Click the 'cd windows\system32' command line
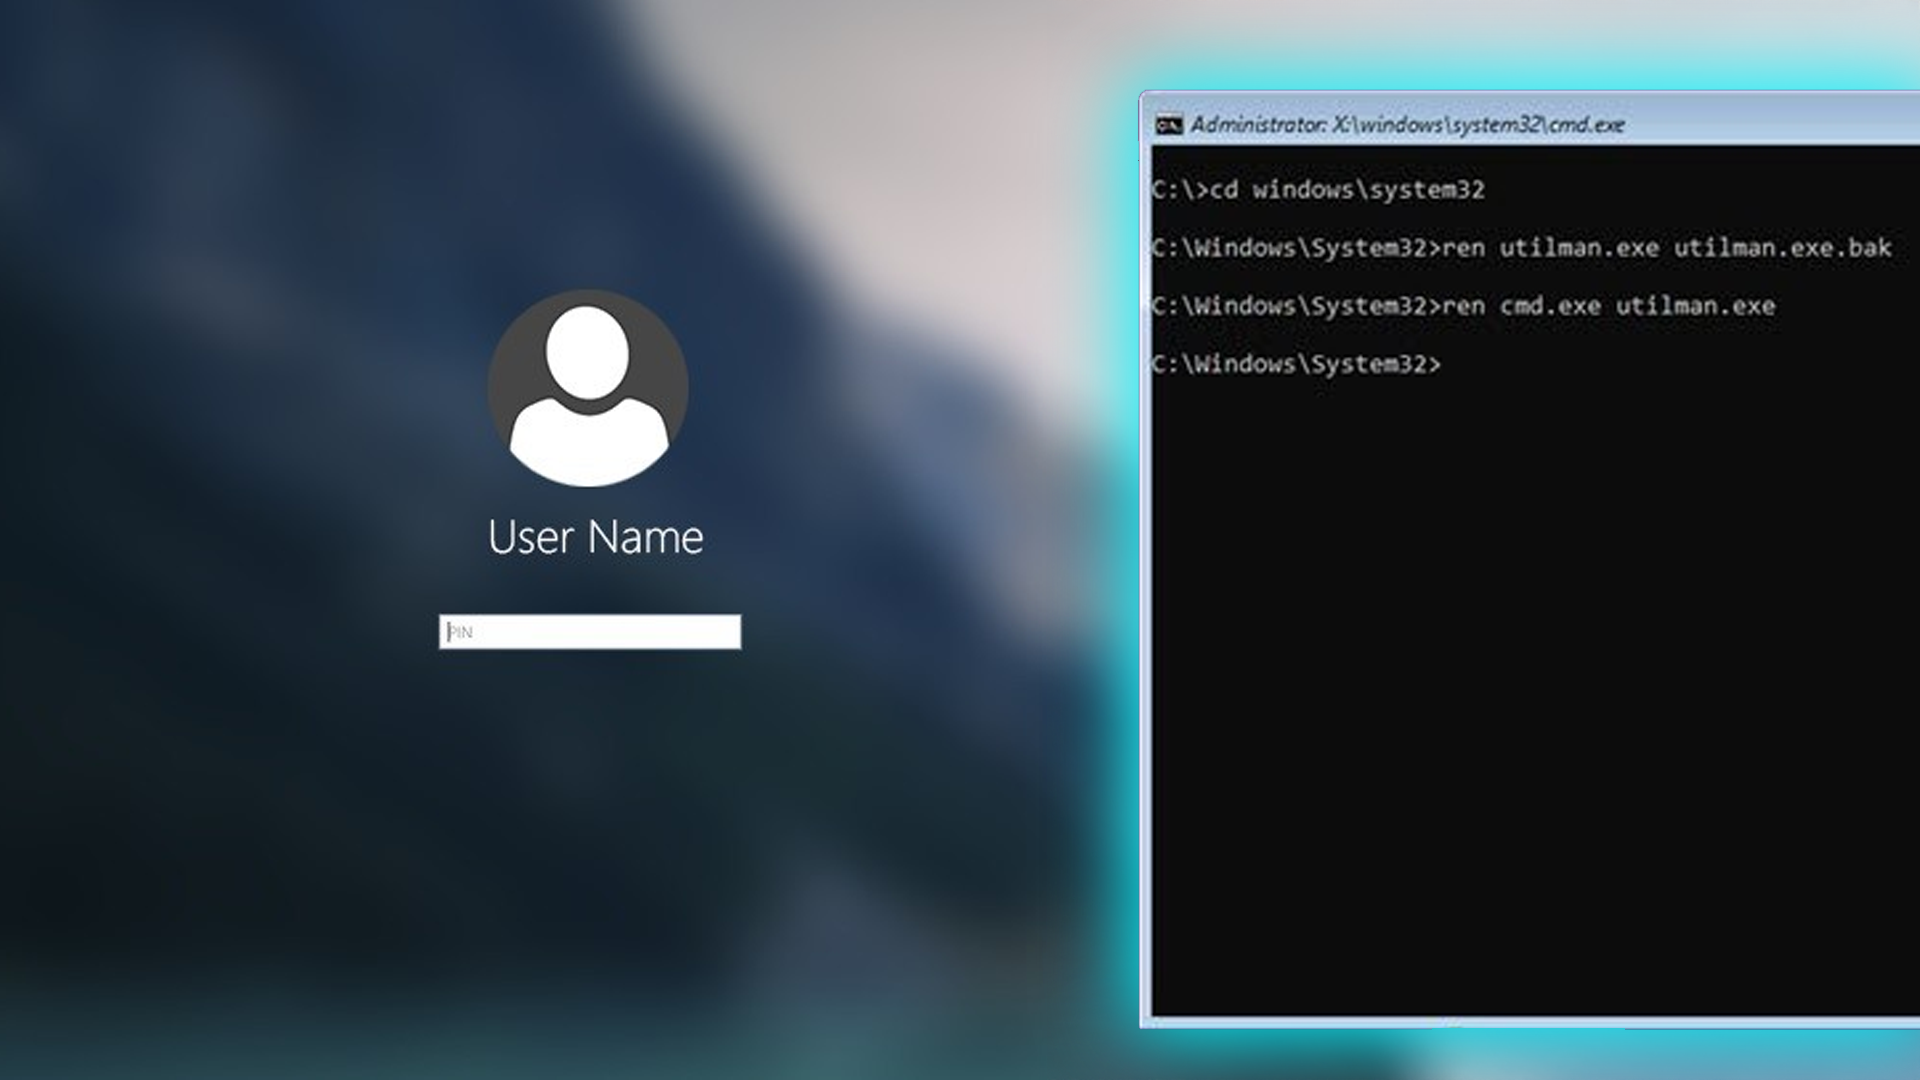Screen dimensions: 1920x1080 [1318, 190]
